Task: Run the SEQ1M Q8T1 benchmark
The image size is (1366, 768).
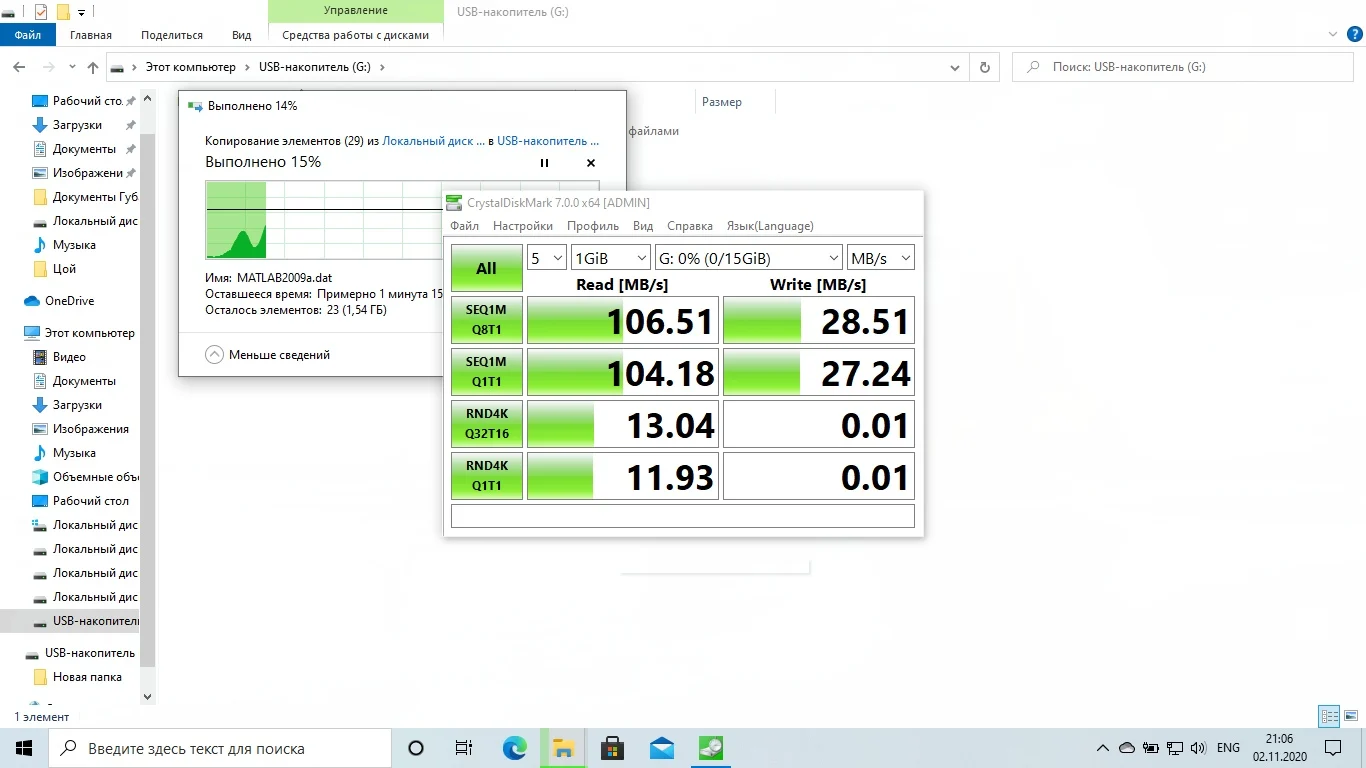Action: coord(487,320)
